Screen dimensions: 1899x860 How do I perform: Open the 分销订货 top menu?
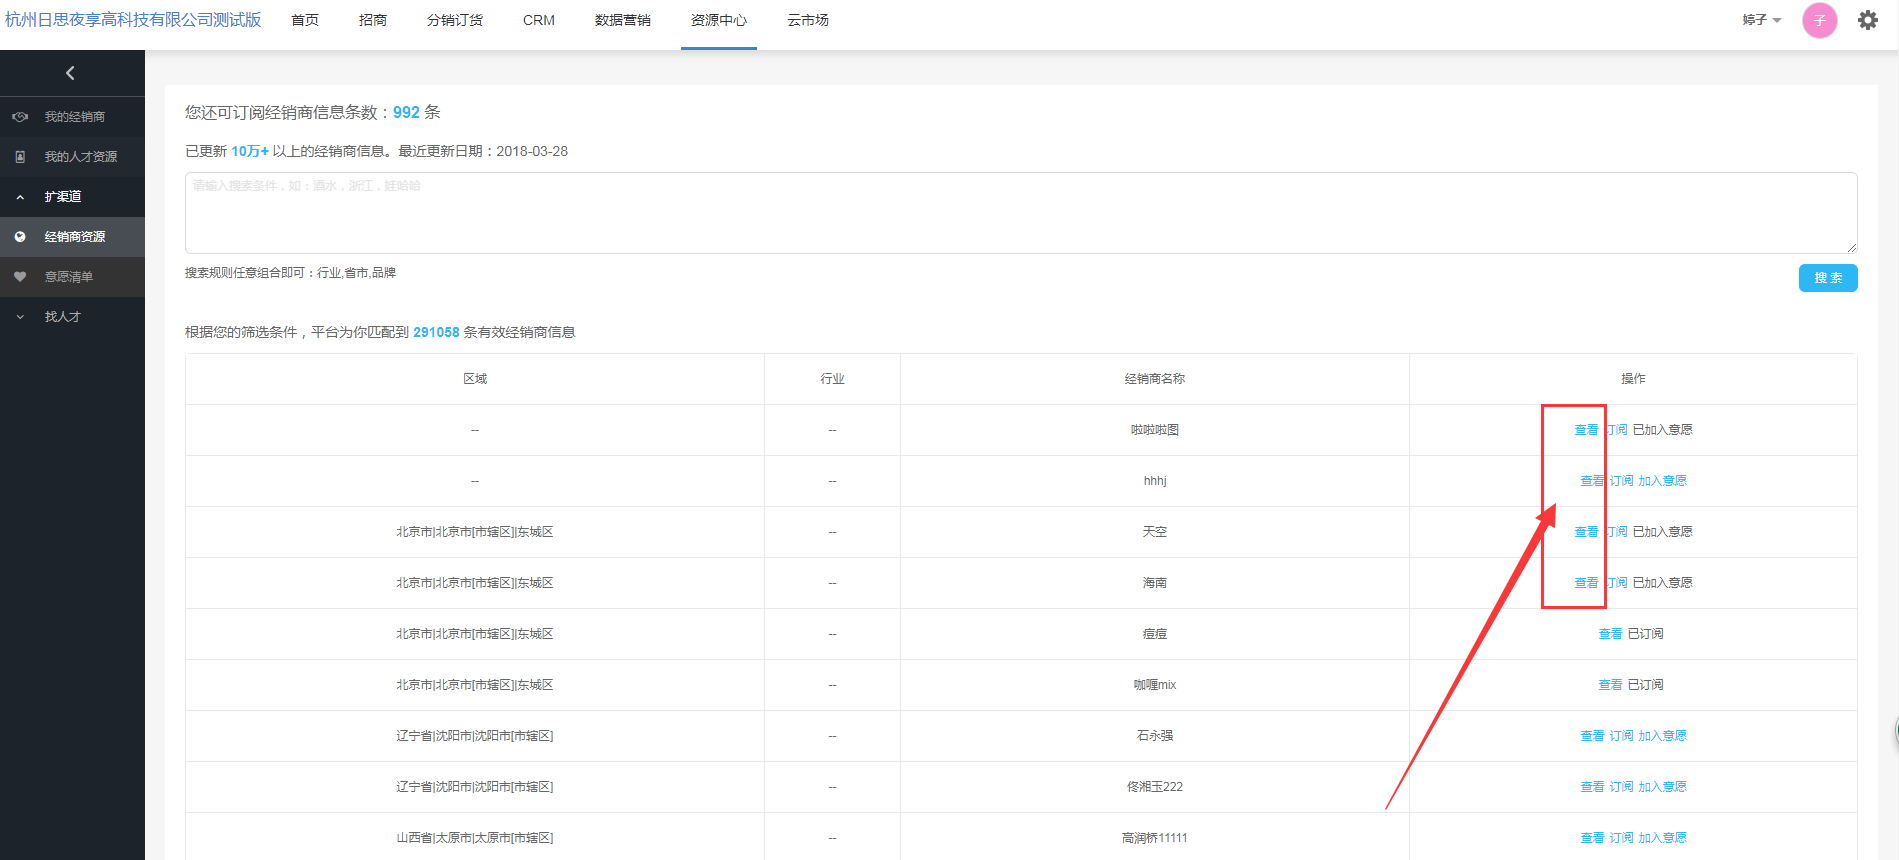pyautogui.click(x=454, y=20)
